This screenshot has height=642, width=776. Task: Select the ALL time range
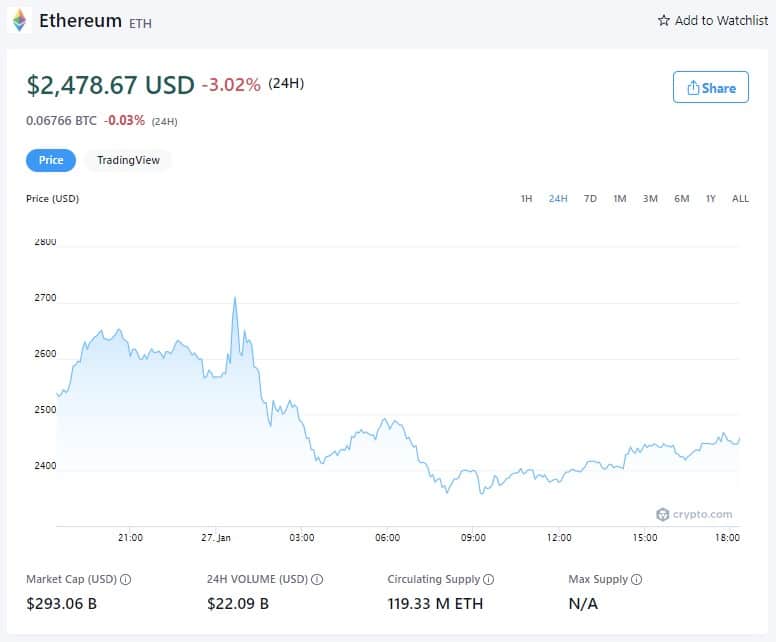click(x=740, y=198)
